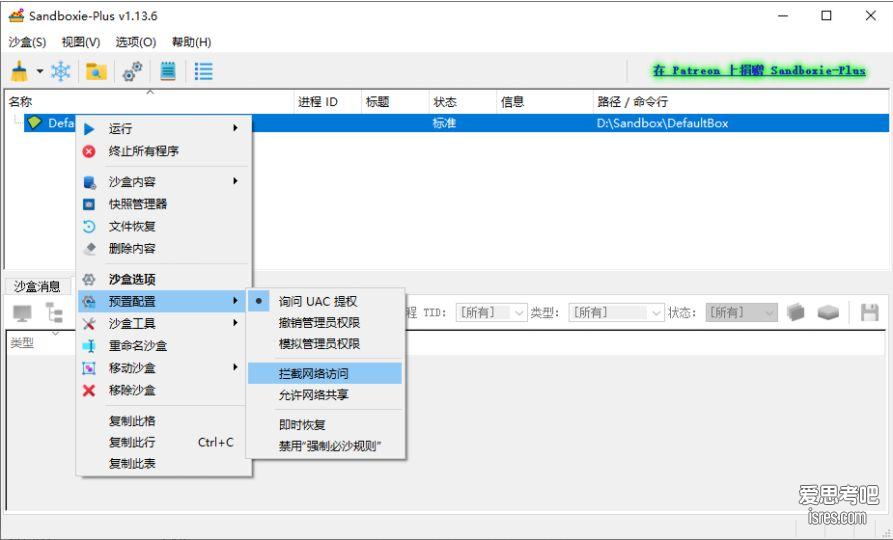Click the move icon beside 移动沙盒
893x540 pixels.
click(x=89, y=368)
